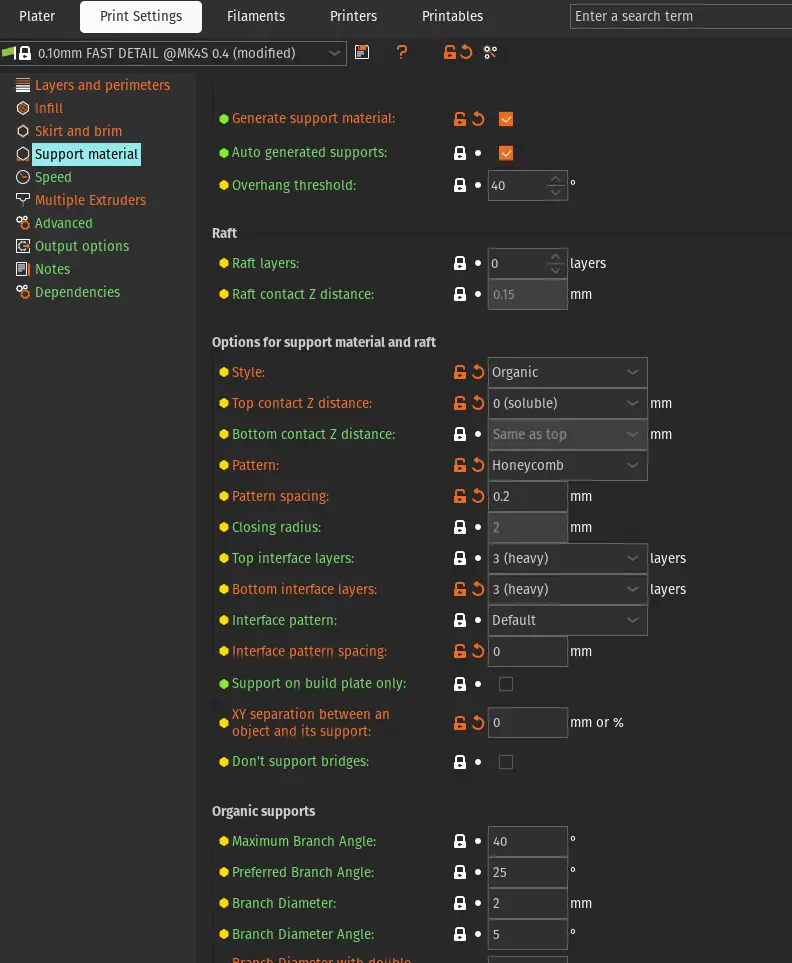Enable Support on build plate only
The image size is (792, 963).
[506, 684]
